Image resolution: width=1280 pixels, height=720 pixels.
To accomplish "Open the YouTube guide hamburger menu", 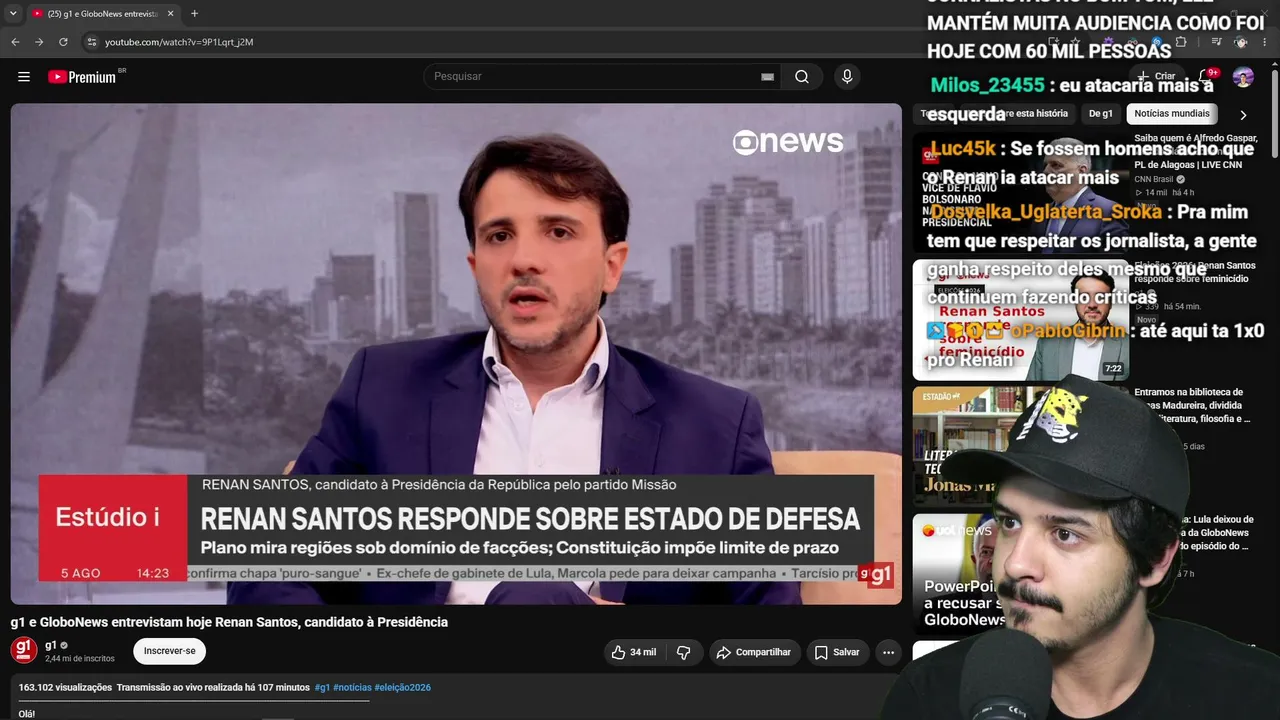I will (24, 77).
